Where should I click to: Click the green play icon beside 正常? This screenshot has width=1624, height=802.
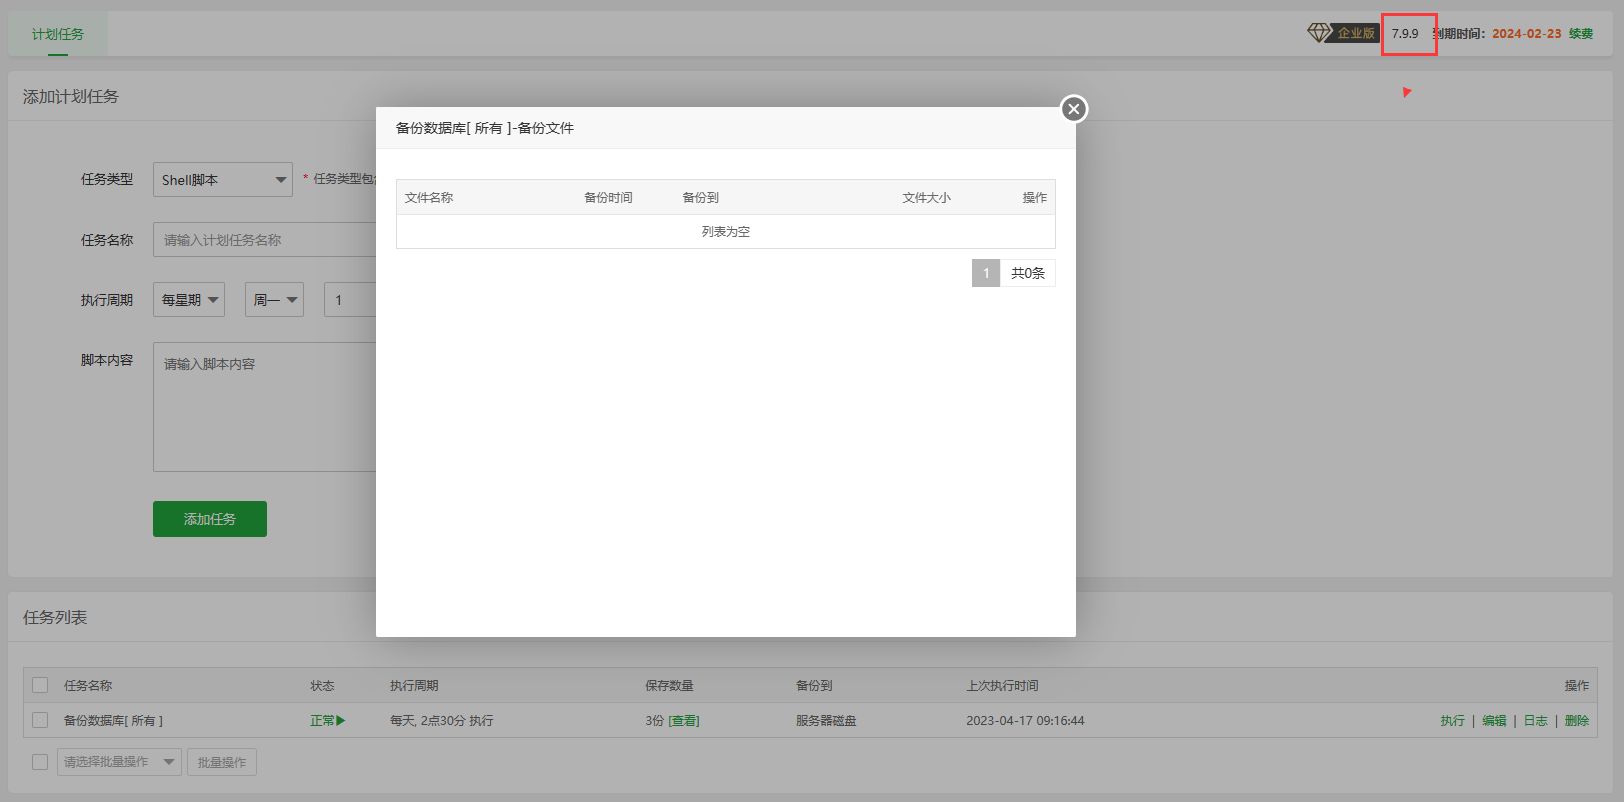click(x=341, y=720)
